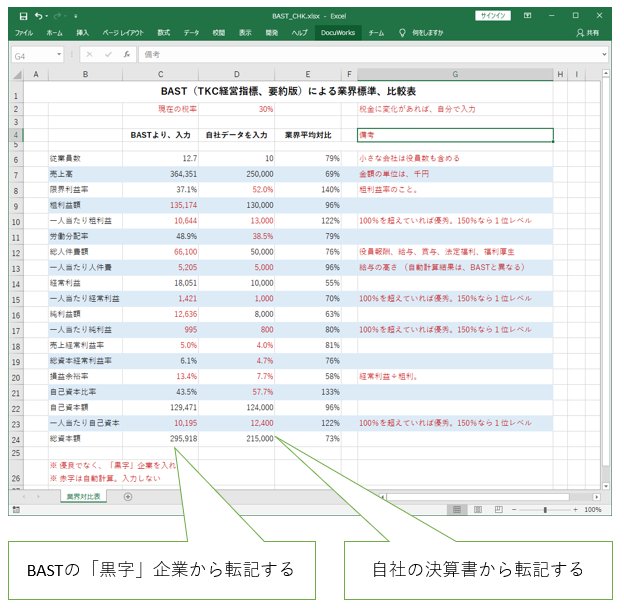Click the formula bar enter checkmark icon
624x614 pixels.
tap(108, 55)
